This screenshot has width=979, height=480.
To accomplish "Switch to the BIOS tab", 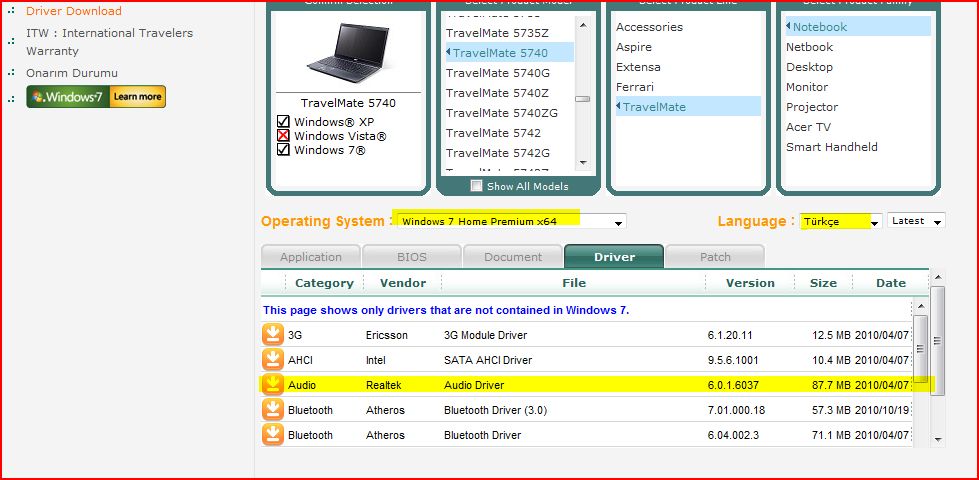I will 411,257.
